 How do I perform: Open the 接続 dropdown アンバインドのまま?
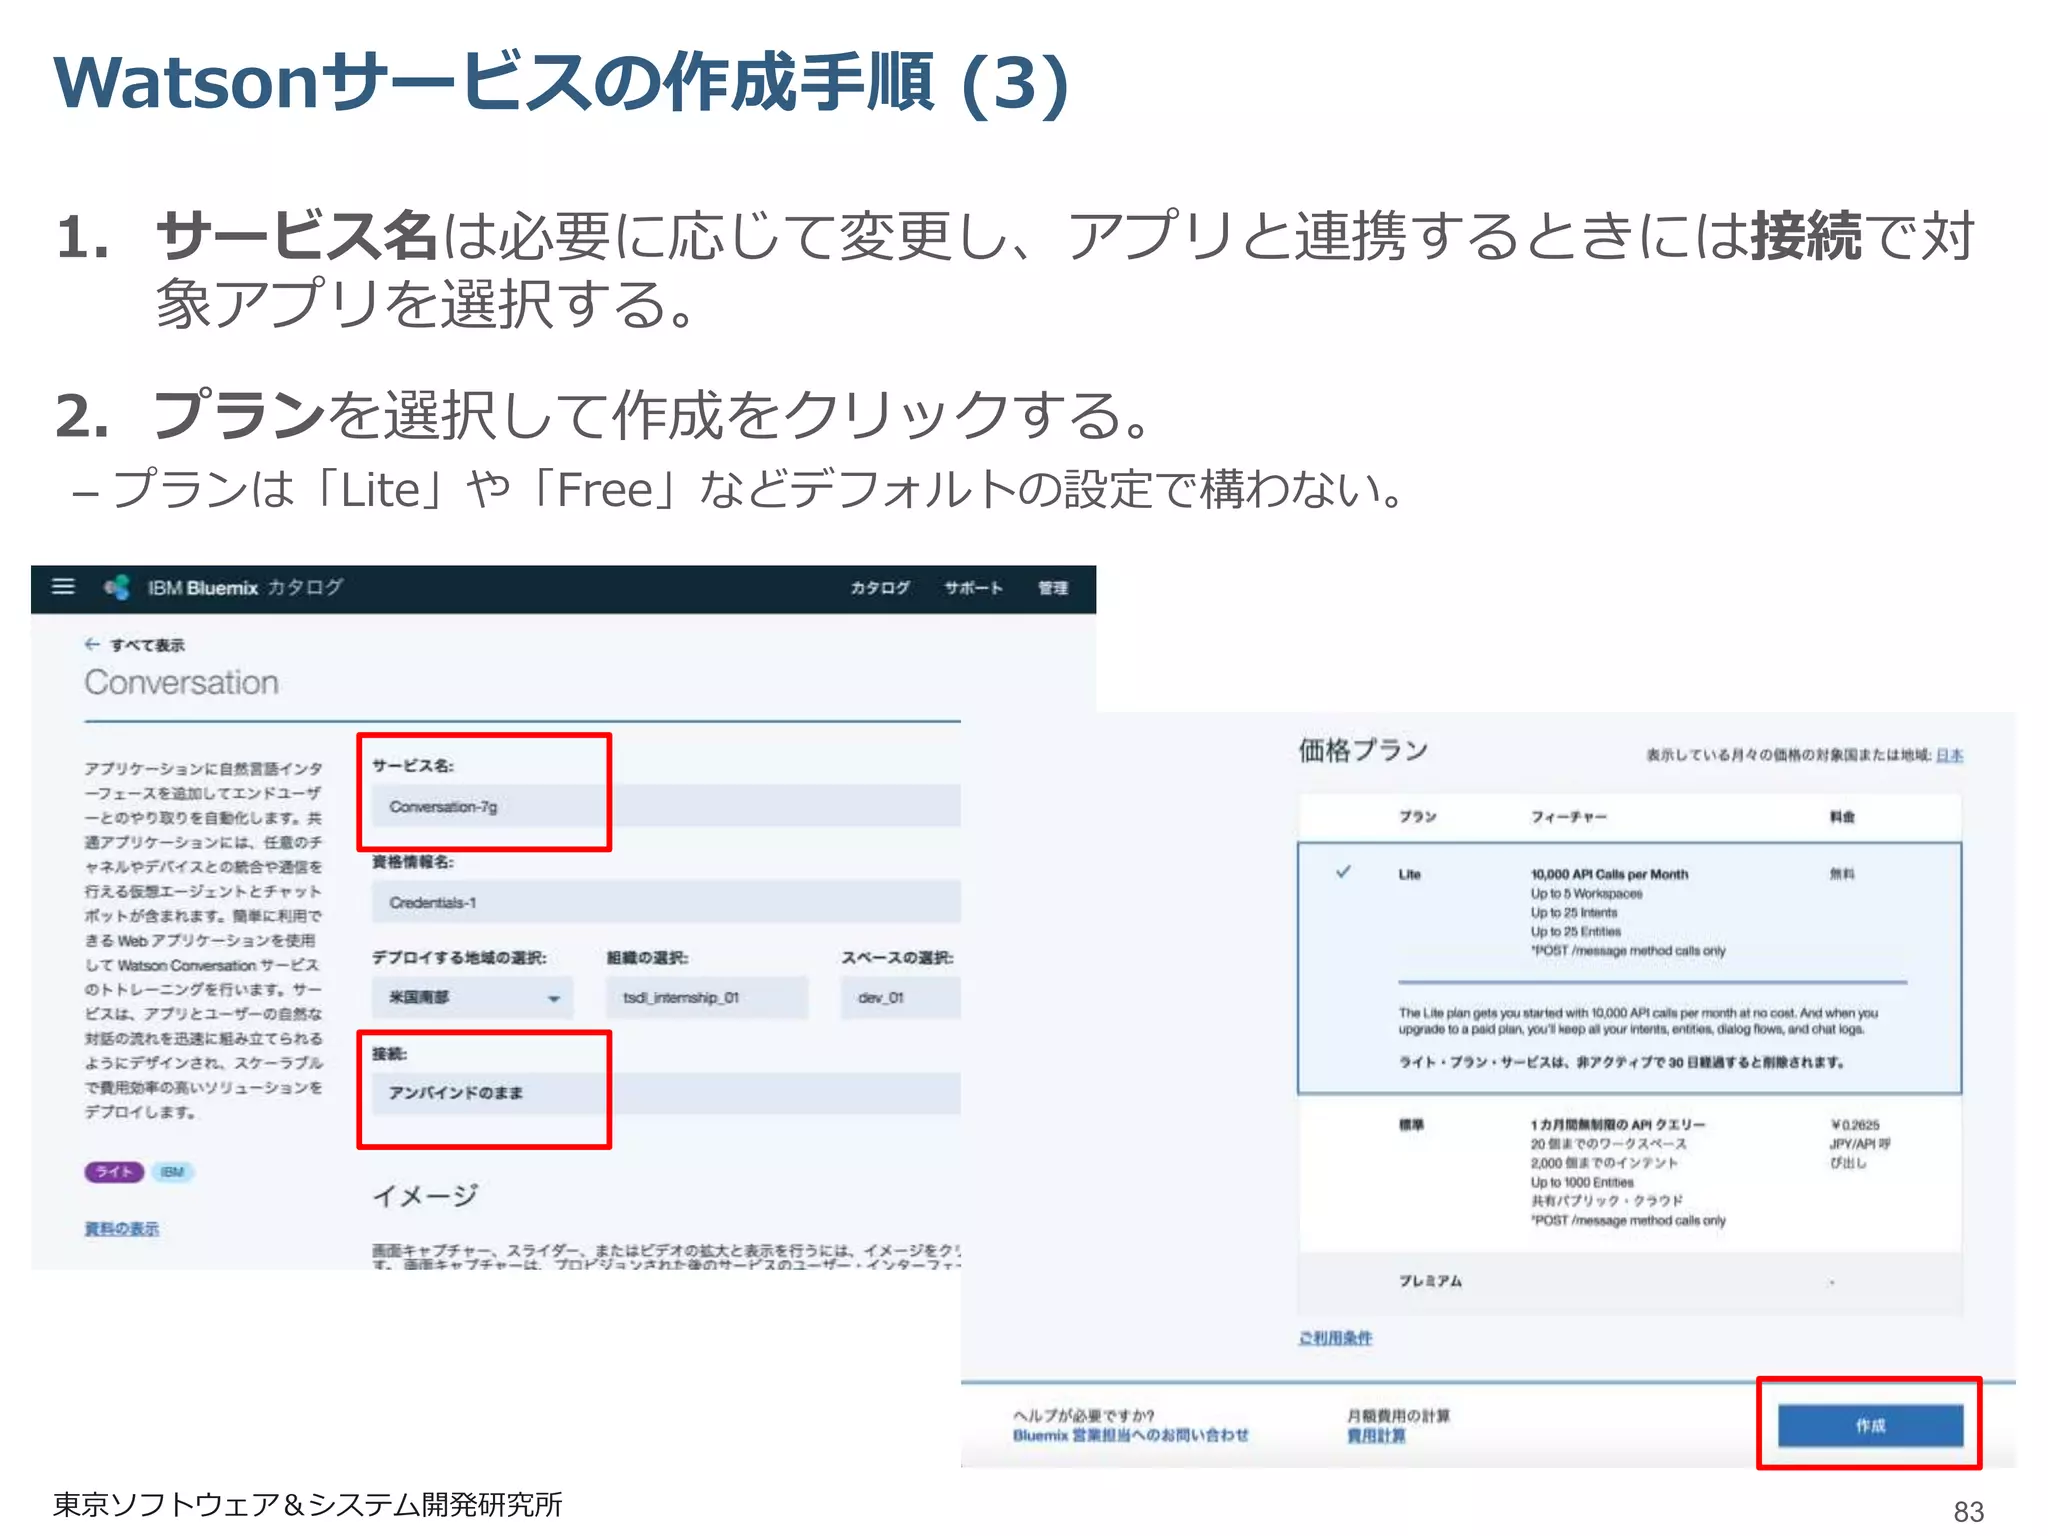click(666, 1093)
